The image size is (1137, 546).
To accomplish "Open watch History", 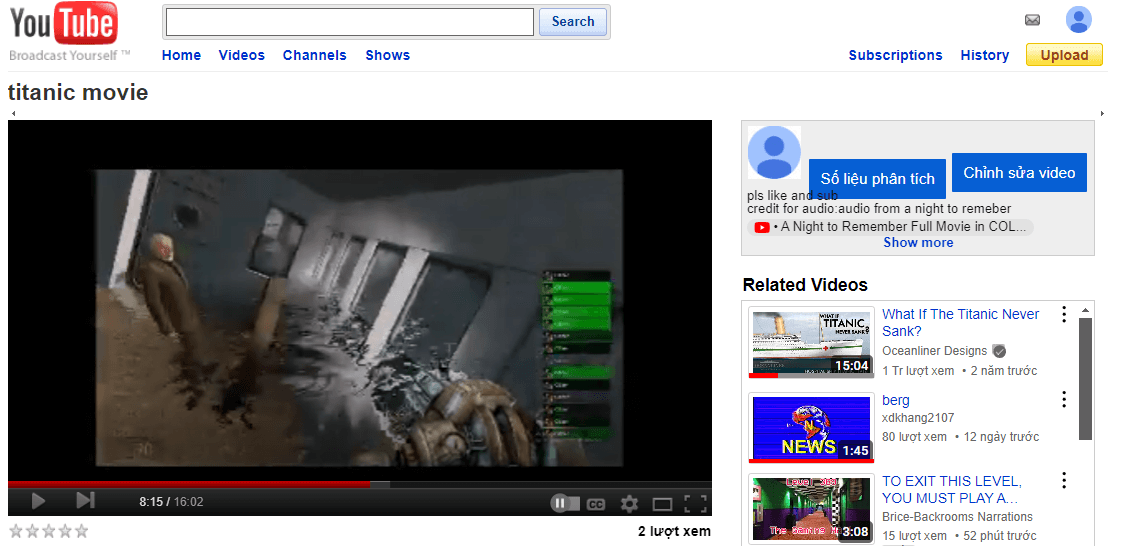I will pyautogui.click(x=985, y=55).
